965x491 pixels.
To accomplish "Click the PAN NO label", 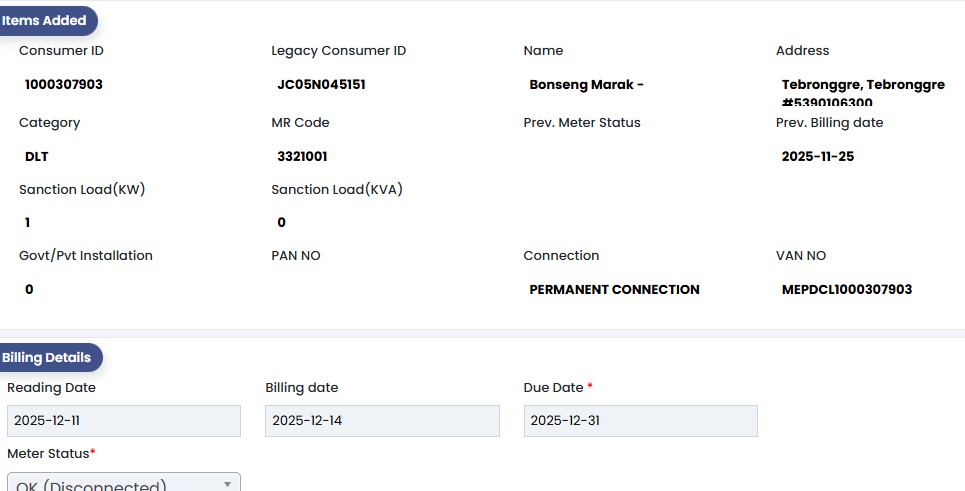I will pyautogui.click(x=296, y=256).
